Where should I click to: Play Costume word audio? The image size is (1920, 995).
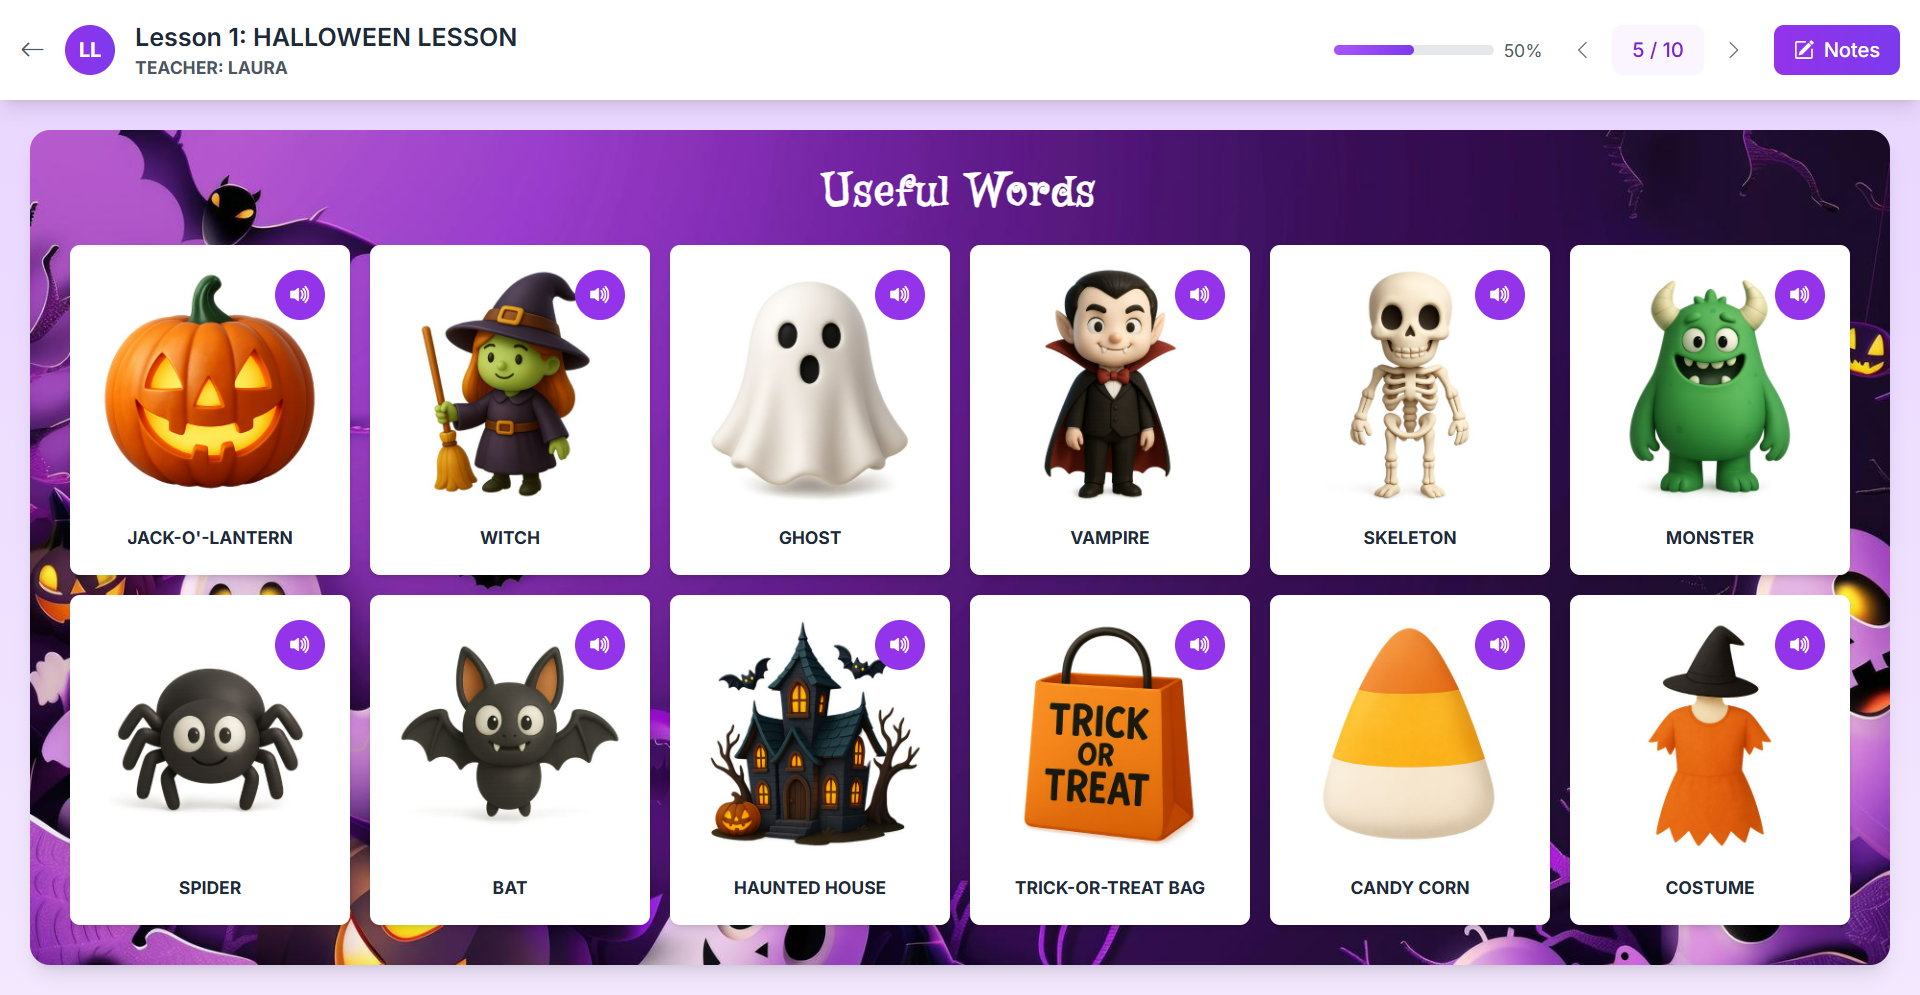tap(1800, 645)
